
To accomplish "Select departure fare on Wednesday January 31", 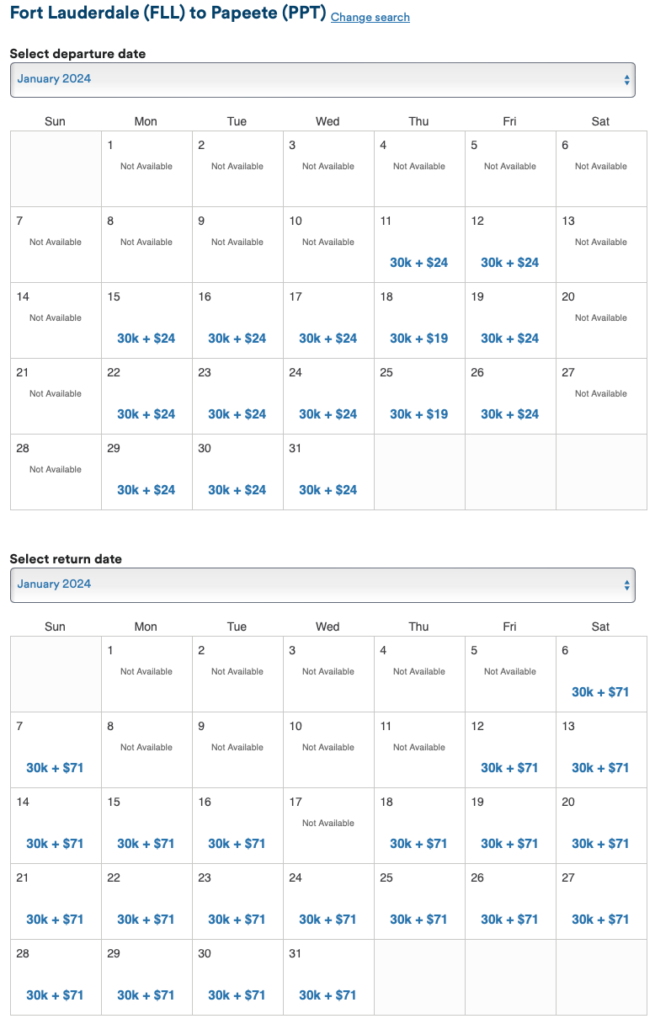I will pos(328,490).
